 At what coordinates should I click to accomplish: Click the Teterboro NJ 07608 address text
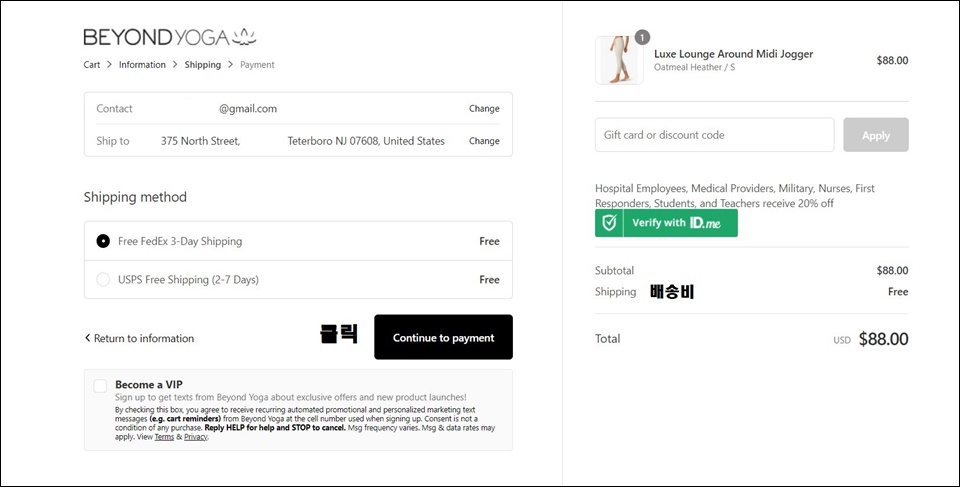pyautogui.click(x=366, y=141)
